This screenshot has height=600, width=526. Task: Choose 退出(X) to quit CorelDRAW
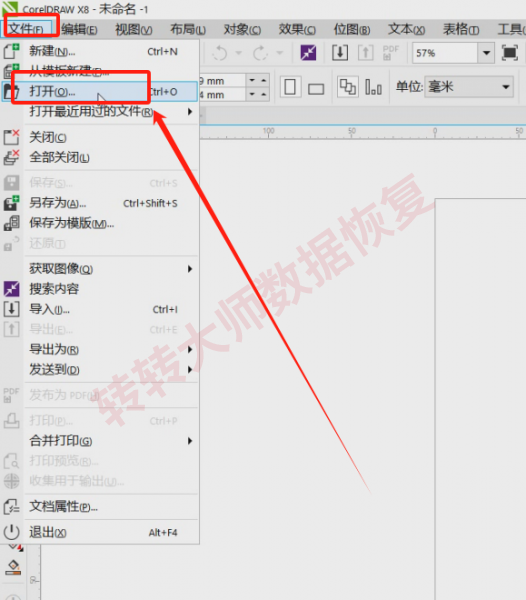[x=99, y=532]
